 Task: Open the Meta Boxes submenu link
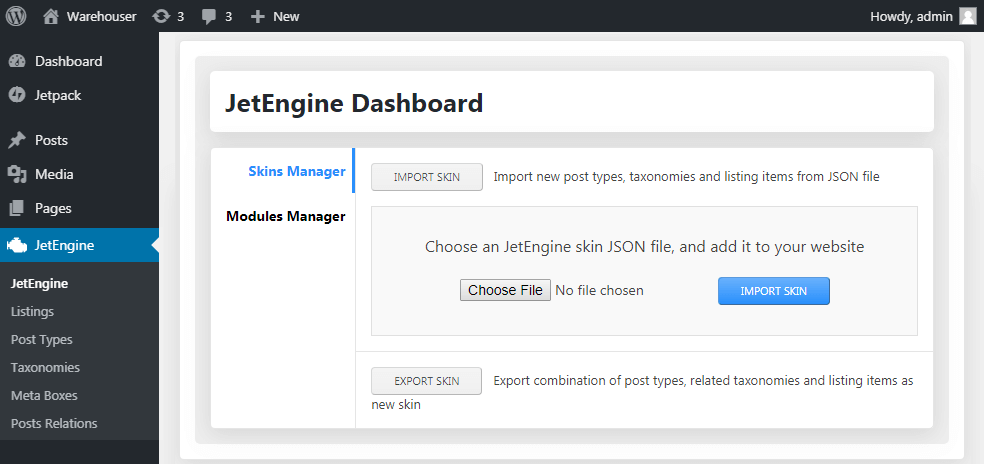[44, 396]
